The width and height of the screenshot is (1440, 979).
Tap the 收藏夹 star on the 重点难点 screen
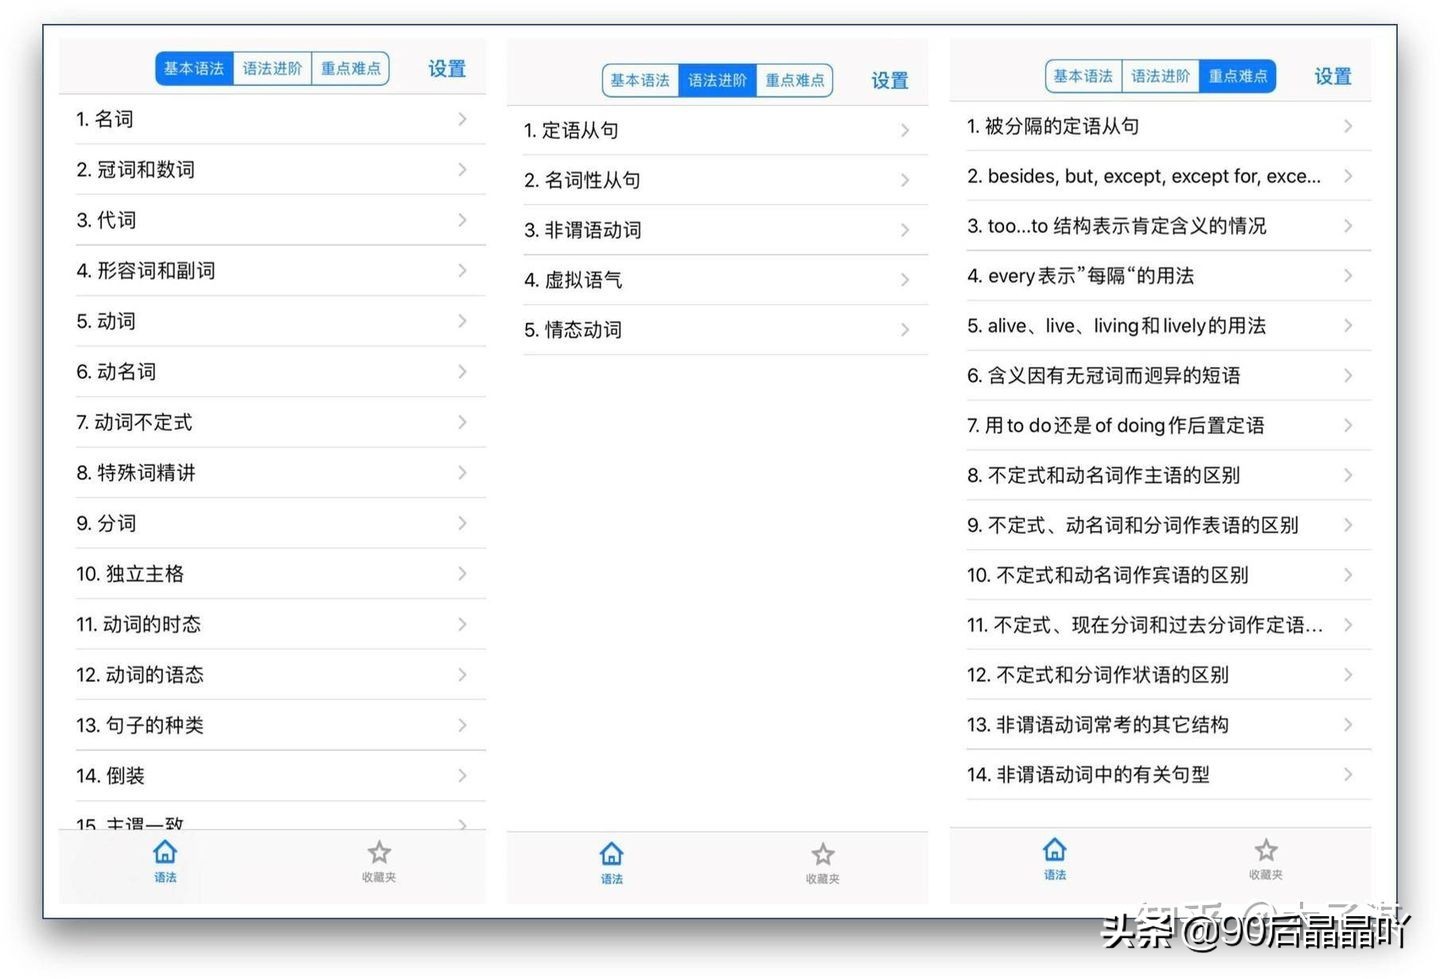[1266, 856]
